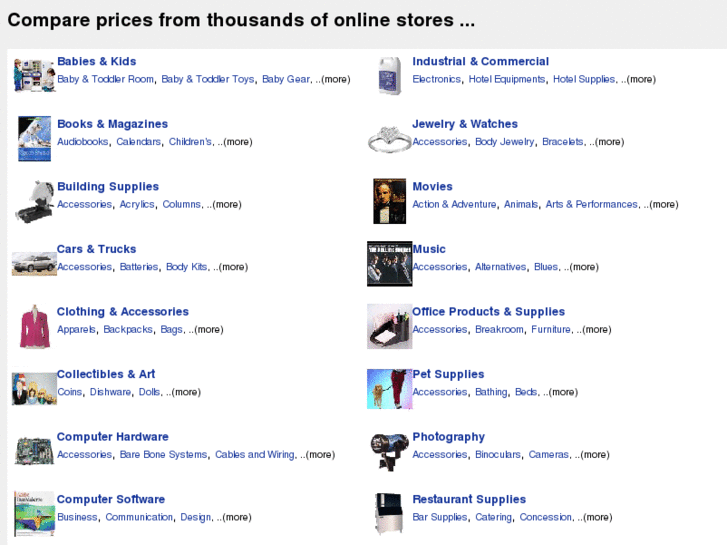This screenshot has width=727, height=545.
Task: Open the Computer Software category heading
Action: 111,500
